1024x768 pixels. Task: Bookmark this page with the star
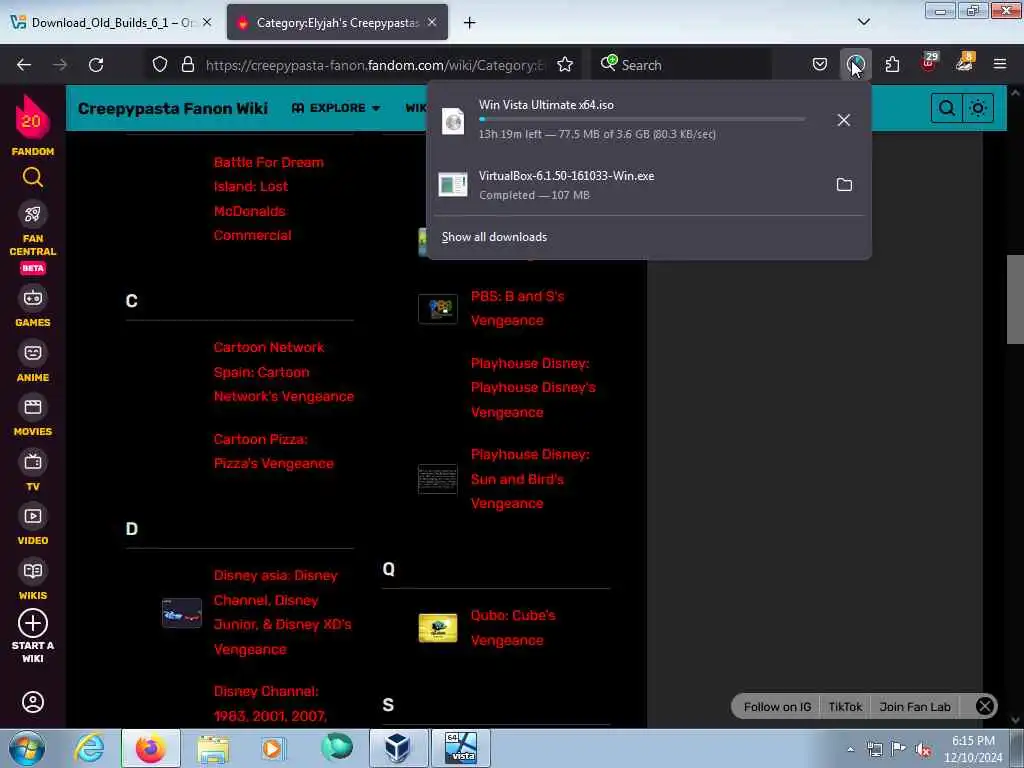pyautogui.click(x=565, y=65)
